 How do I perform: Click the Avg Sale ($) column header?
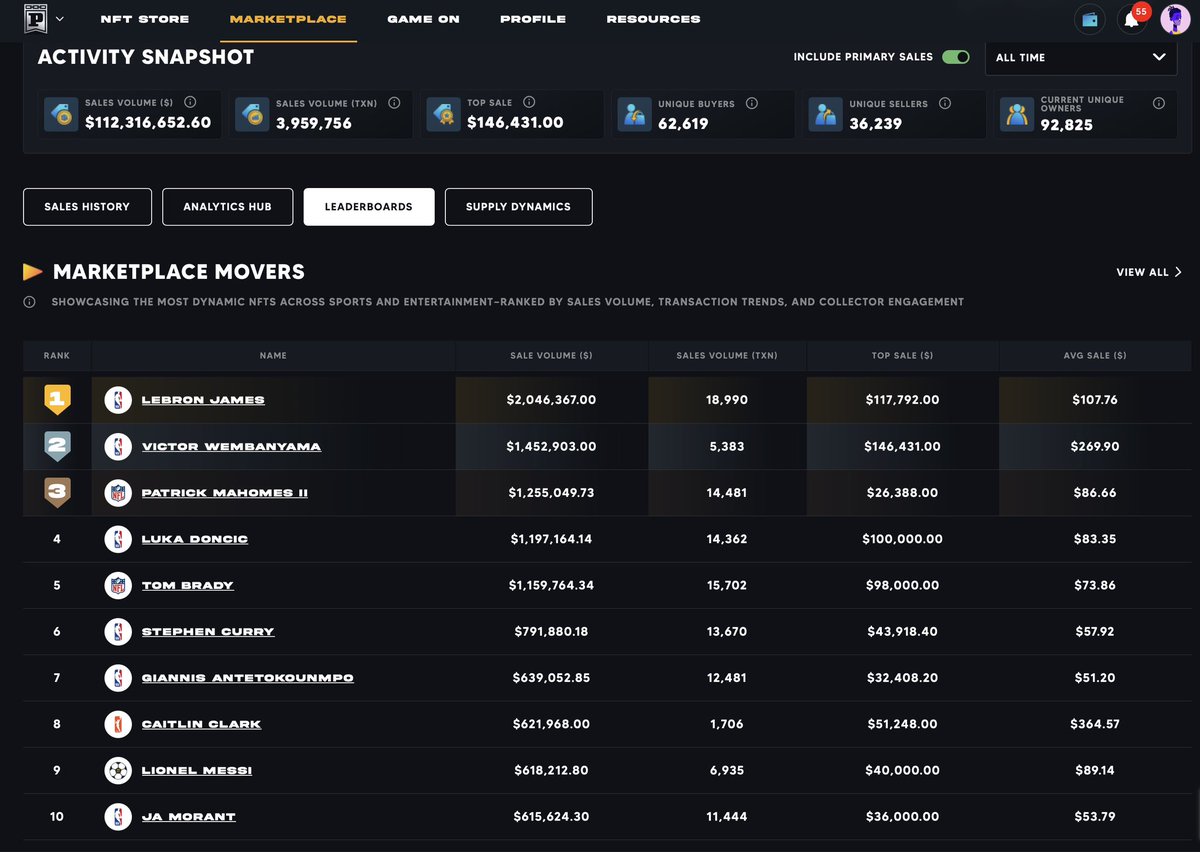coord(1094,356)
